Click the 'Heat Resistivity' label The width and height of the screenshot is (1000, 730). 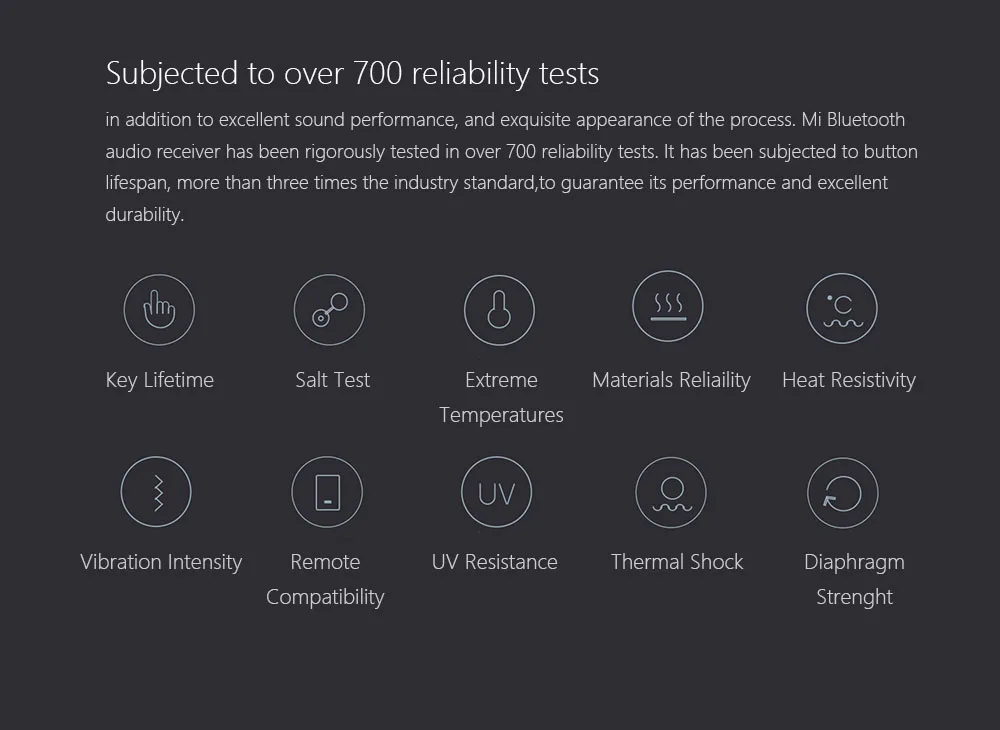848,380
